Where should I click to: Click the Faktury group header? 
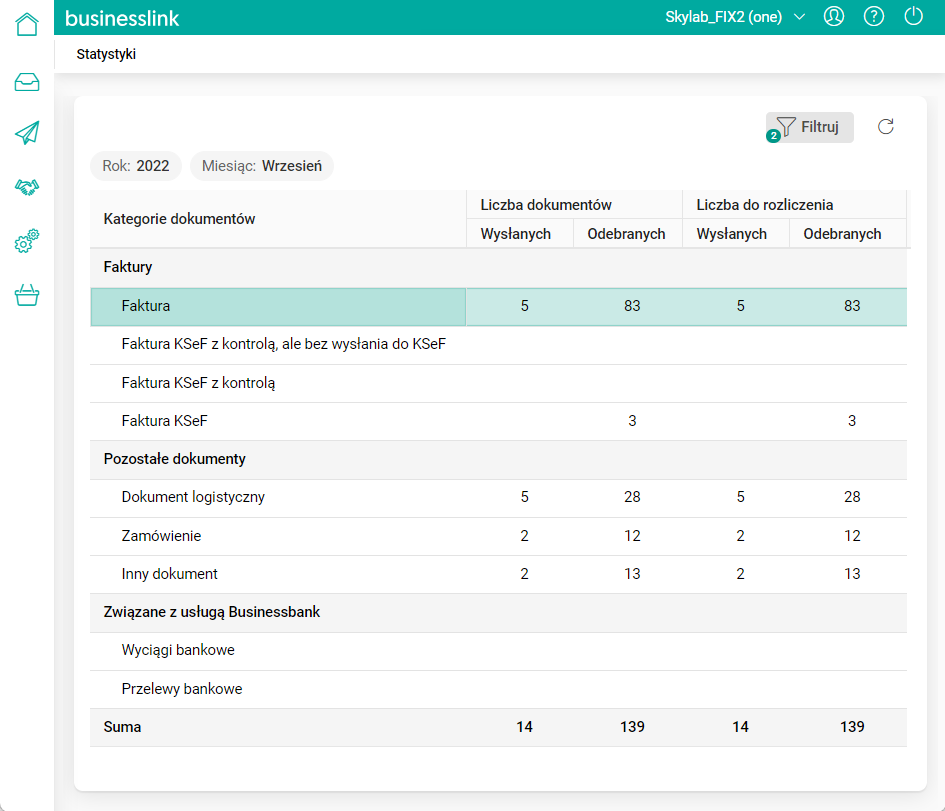[498, 268]
